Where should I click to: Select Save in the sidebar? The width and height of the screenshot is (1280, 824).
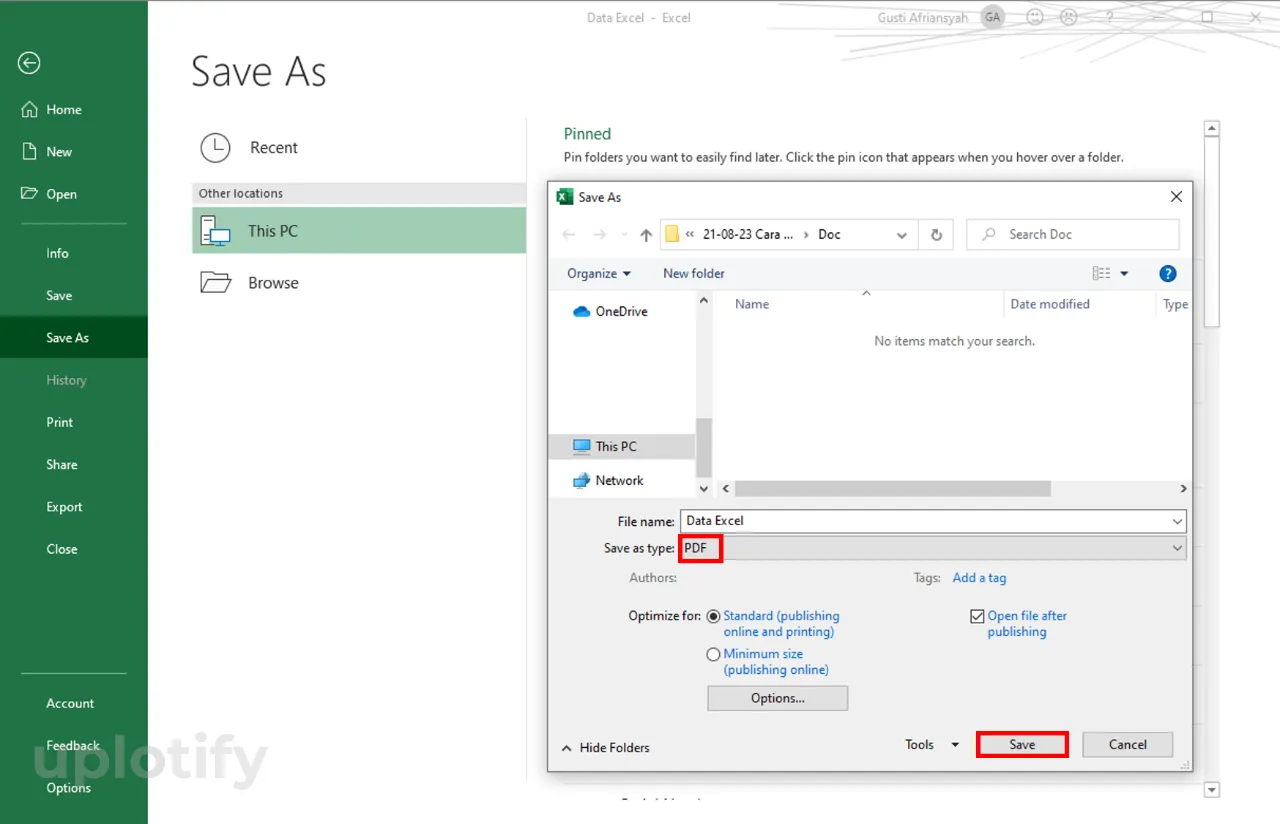point(59,295)
